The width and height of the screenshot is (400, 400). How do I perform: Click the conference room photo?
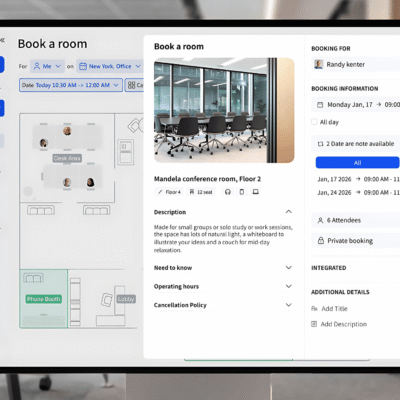(x=224, y=110)
